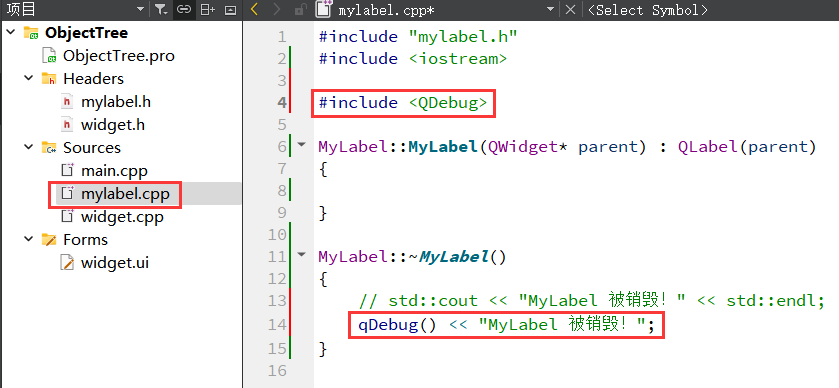839x388 pixels.
Task: Click the minimize sidebar panel icon
Action: tap(230, 9)
